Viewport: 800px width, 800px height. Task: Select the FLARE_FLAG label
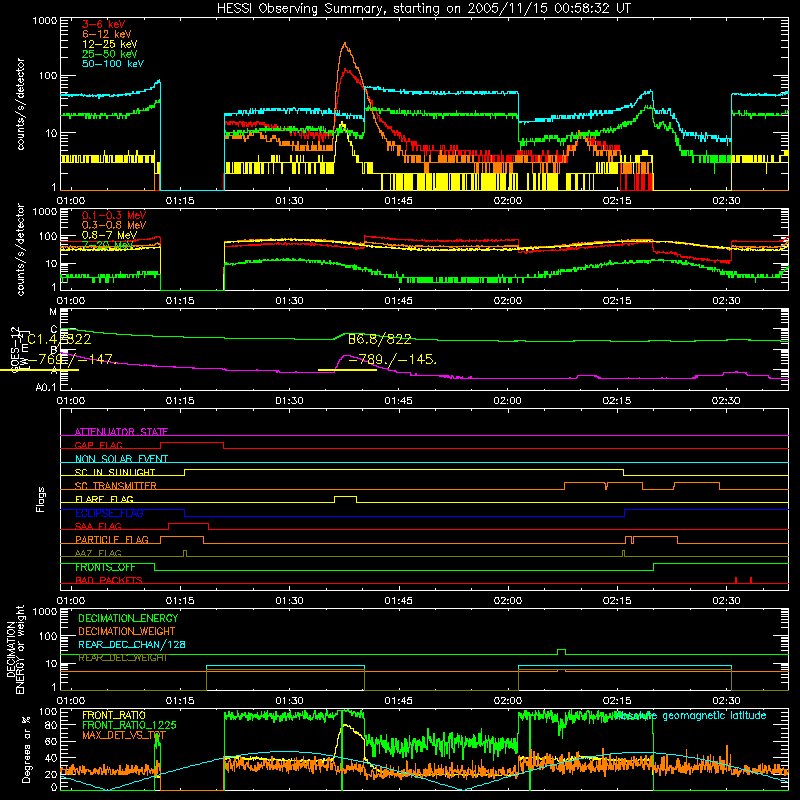click(104, 499)
